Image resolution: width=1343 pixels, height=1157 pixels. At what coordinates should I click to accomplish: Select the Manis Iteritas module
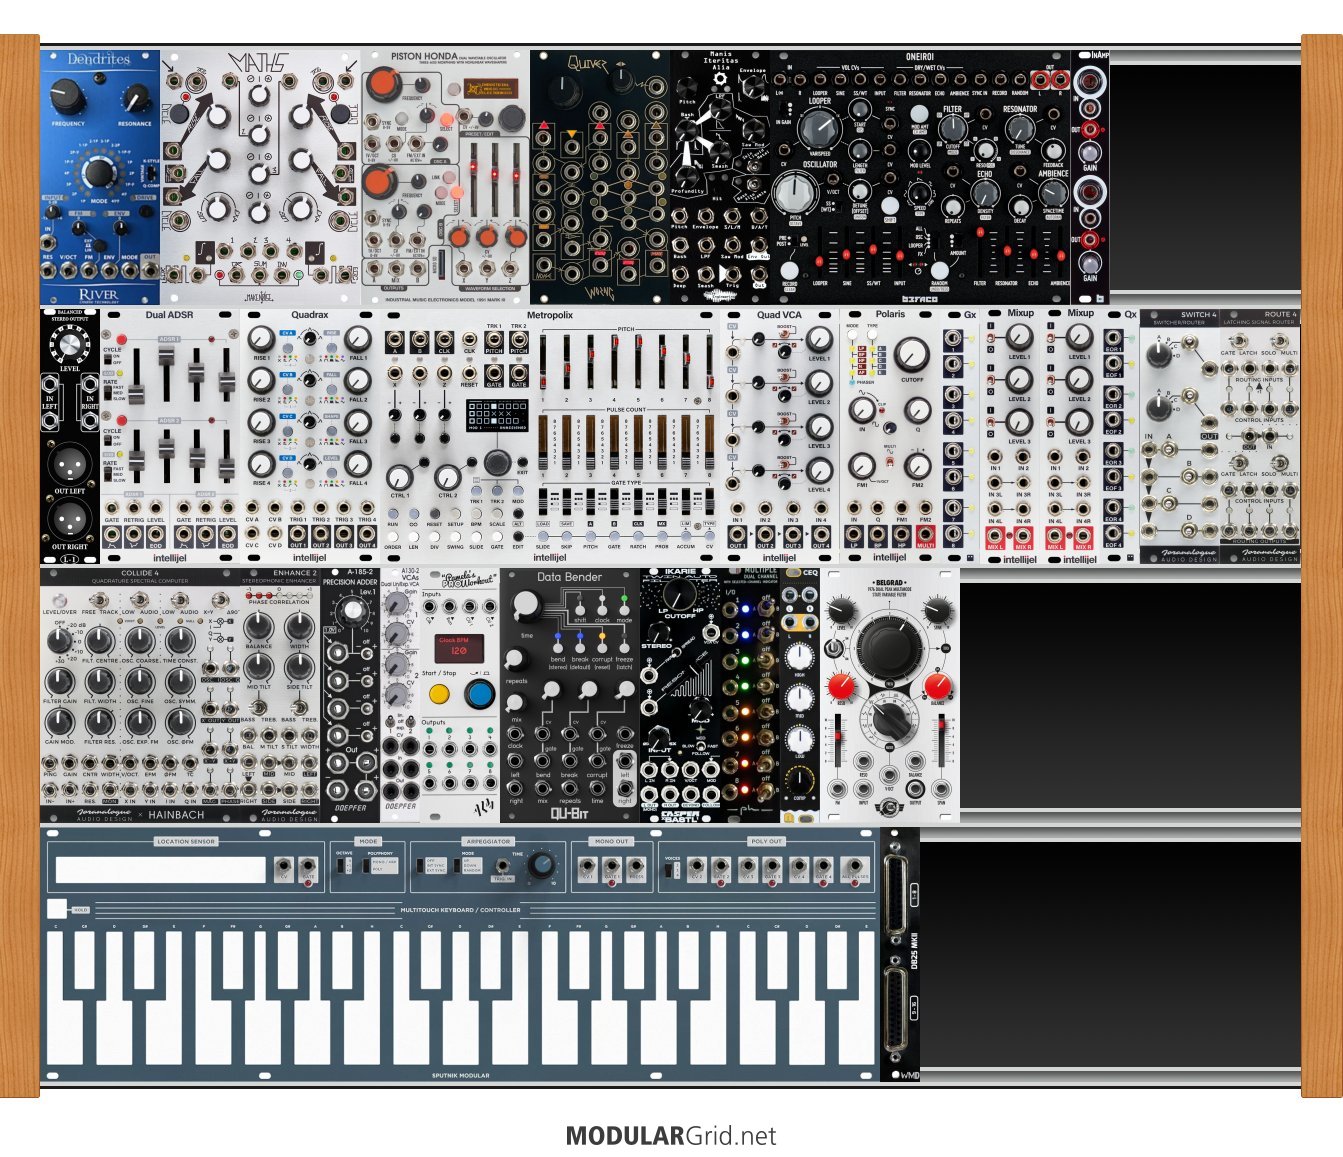pos(720,177)
